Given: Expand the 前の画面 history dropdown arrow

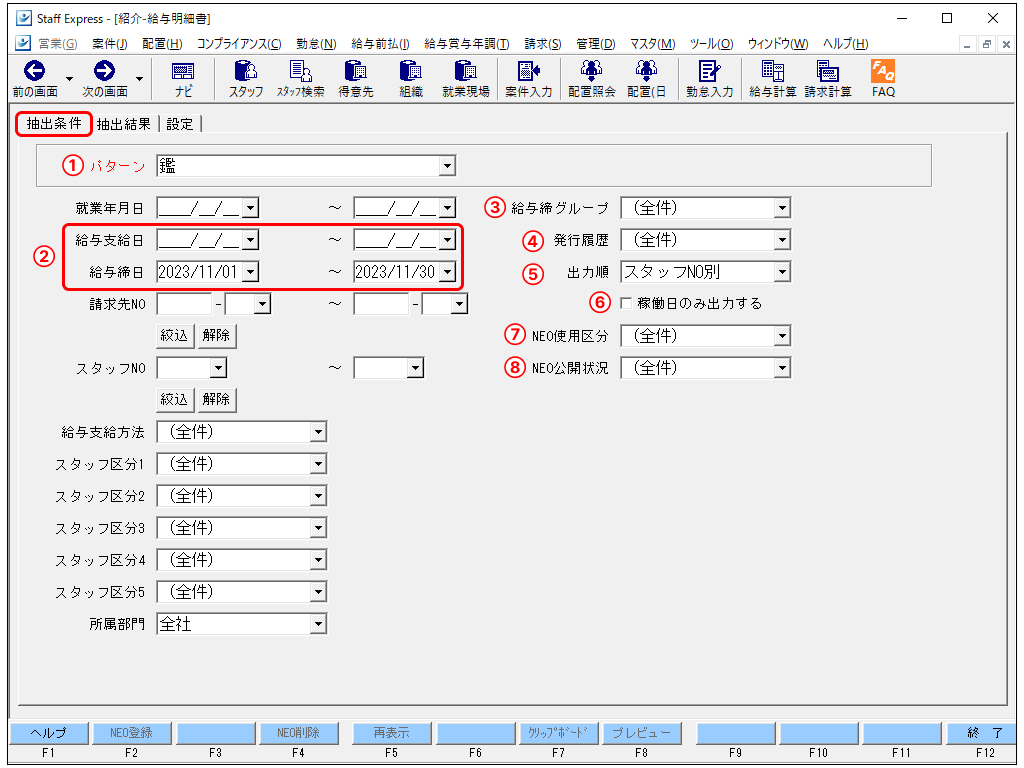Looking at the screenshot, I should [69, 79].
